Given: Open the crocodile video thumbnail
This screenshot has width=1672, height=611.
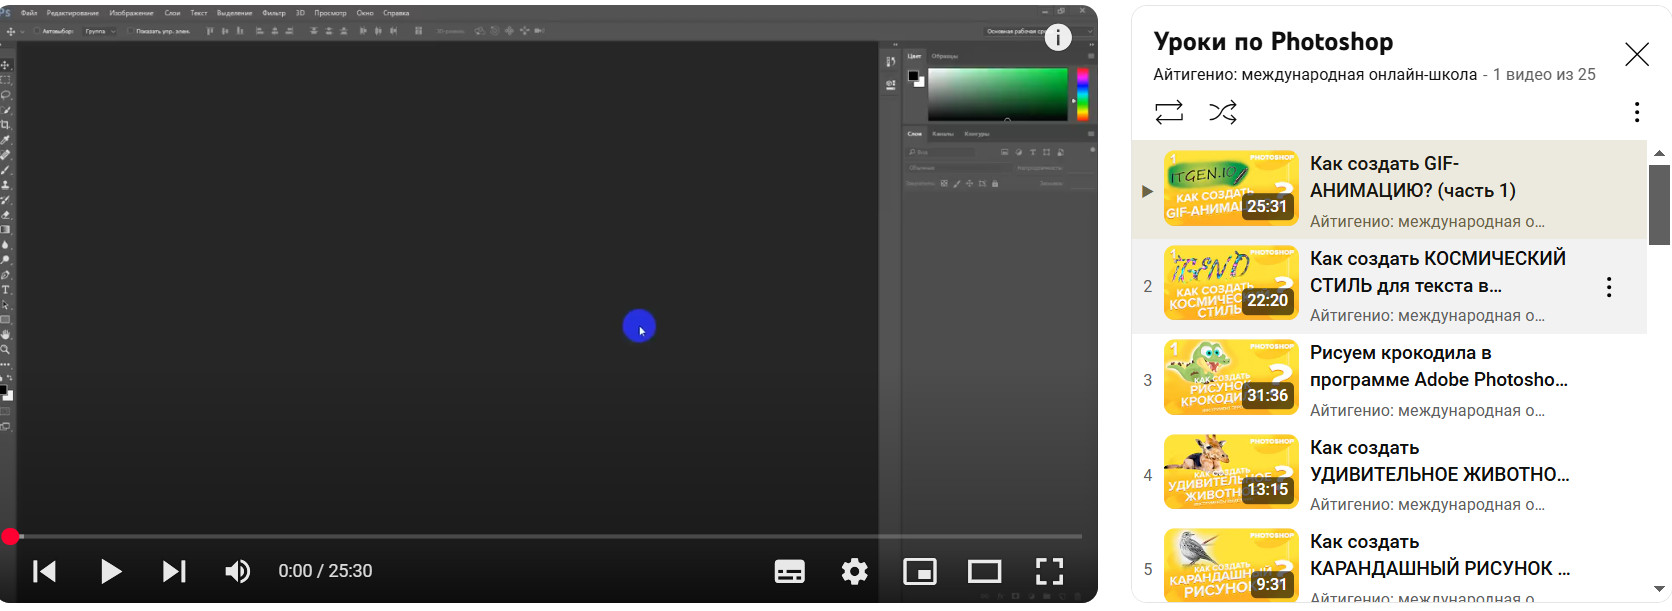Looking at the screenshot, I should coord(1232,377).
